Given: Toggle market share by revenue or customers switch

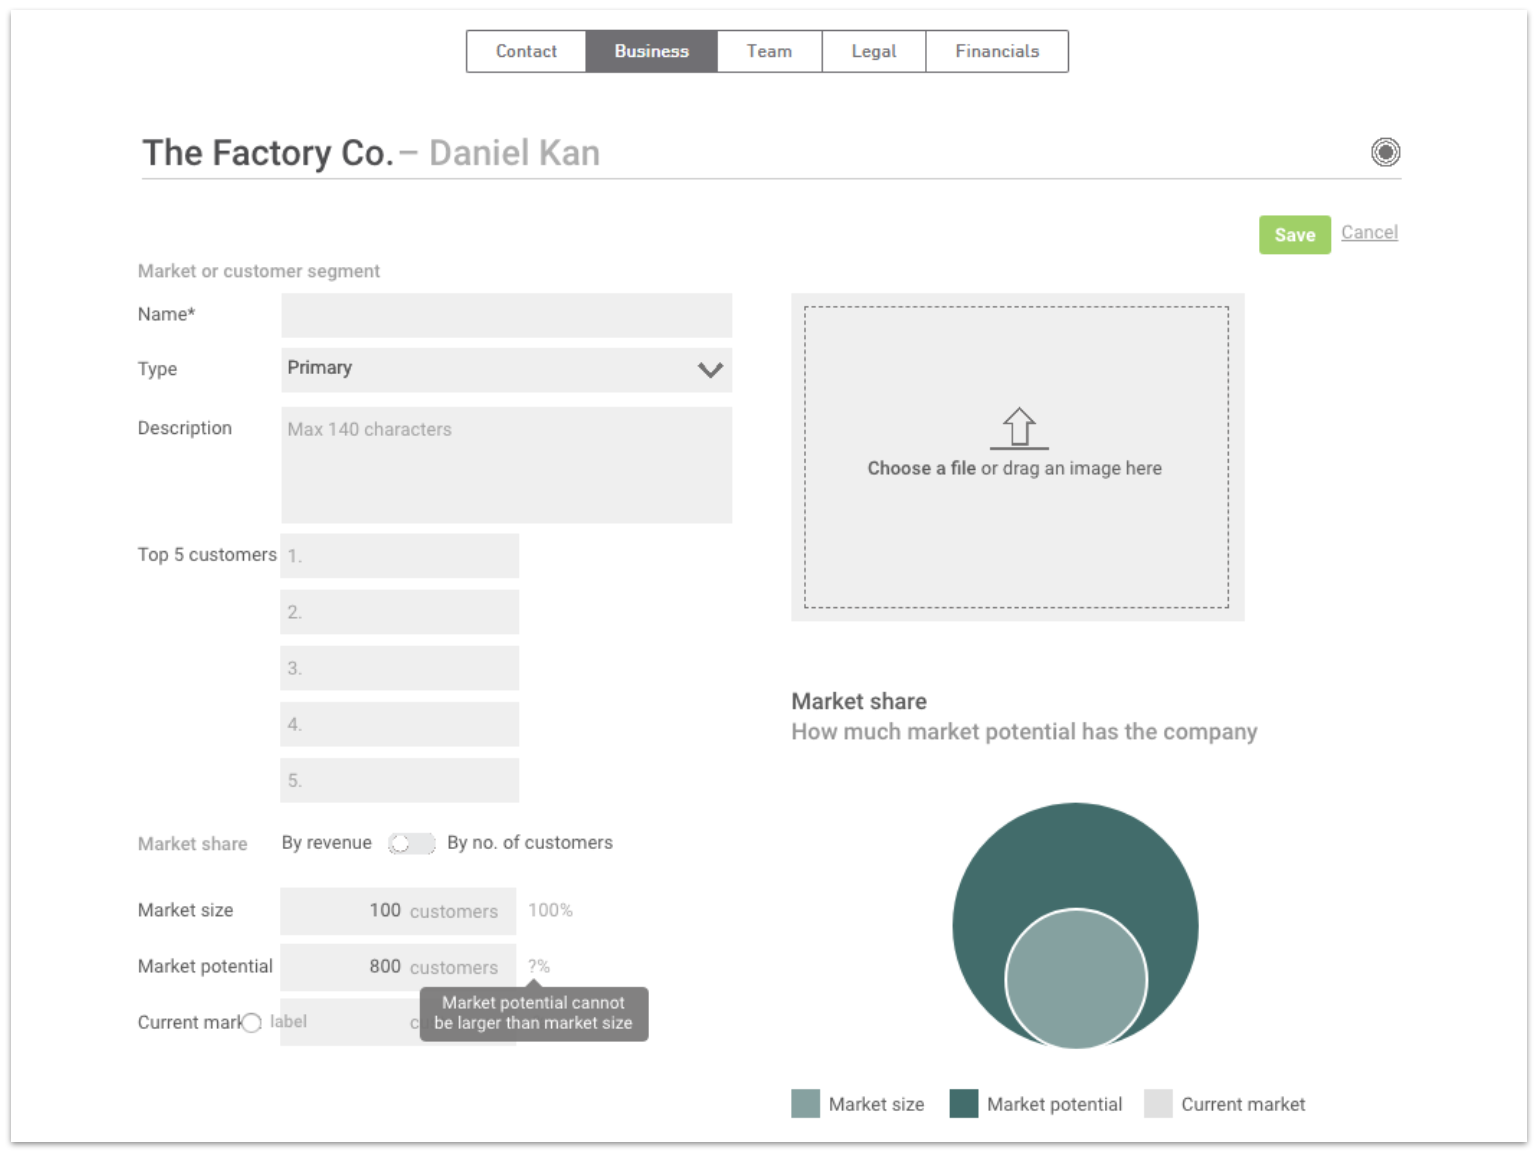Looking at the screenshot, I should [411, 844].
